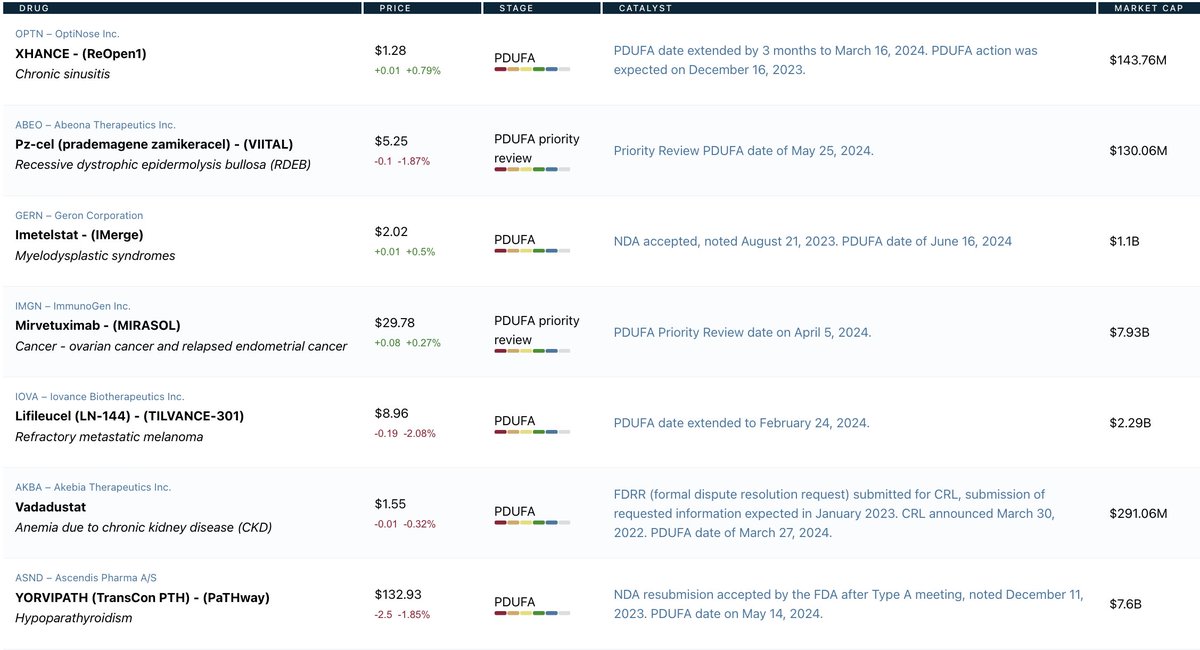Click the stage progress bar in the XHANCE row
Screen dimensions: 1200x650
pos(532,70)
